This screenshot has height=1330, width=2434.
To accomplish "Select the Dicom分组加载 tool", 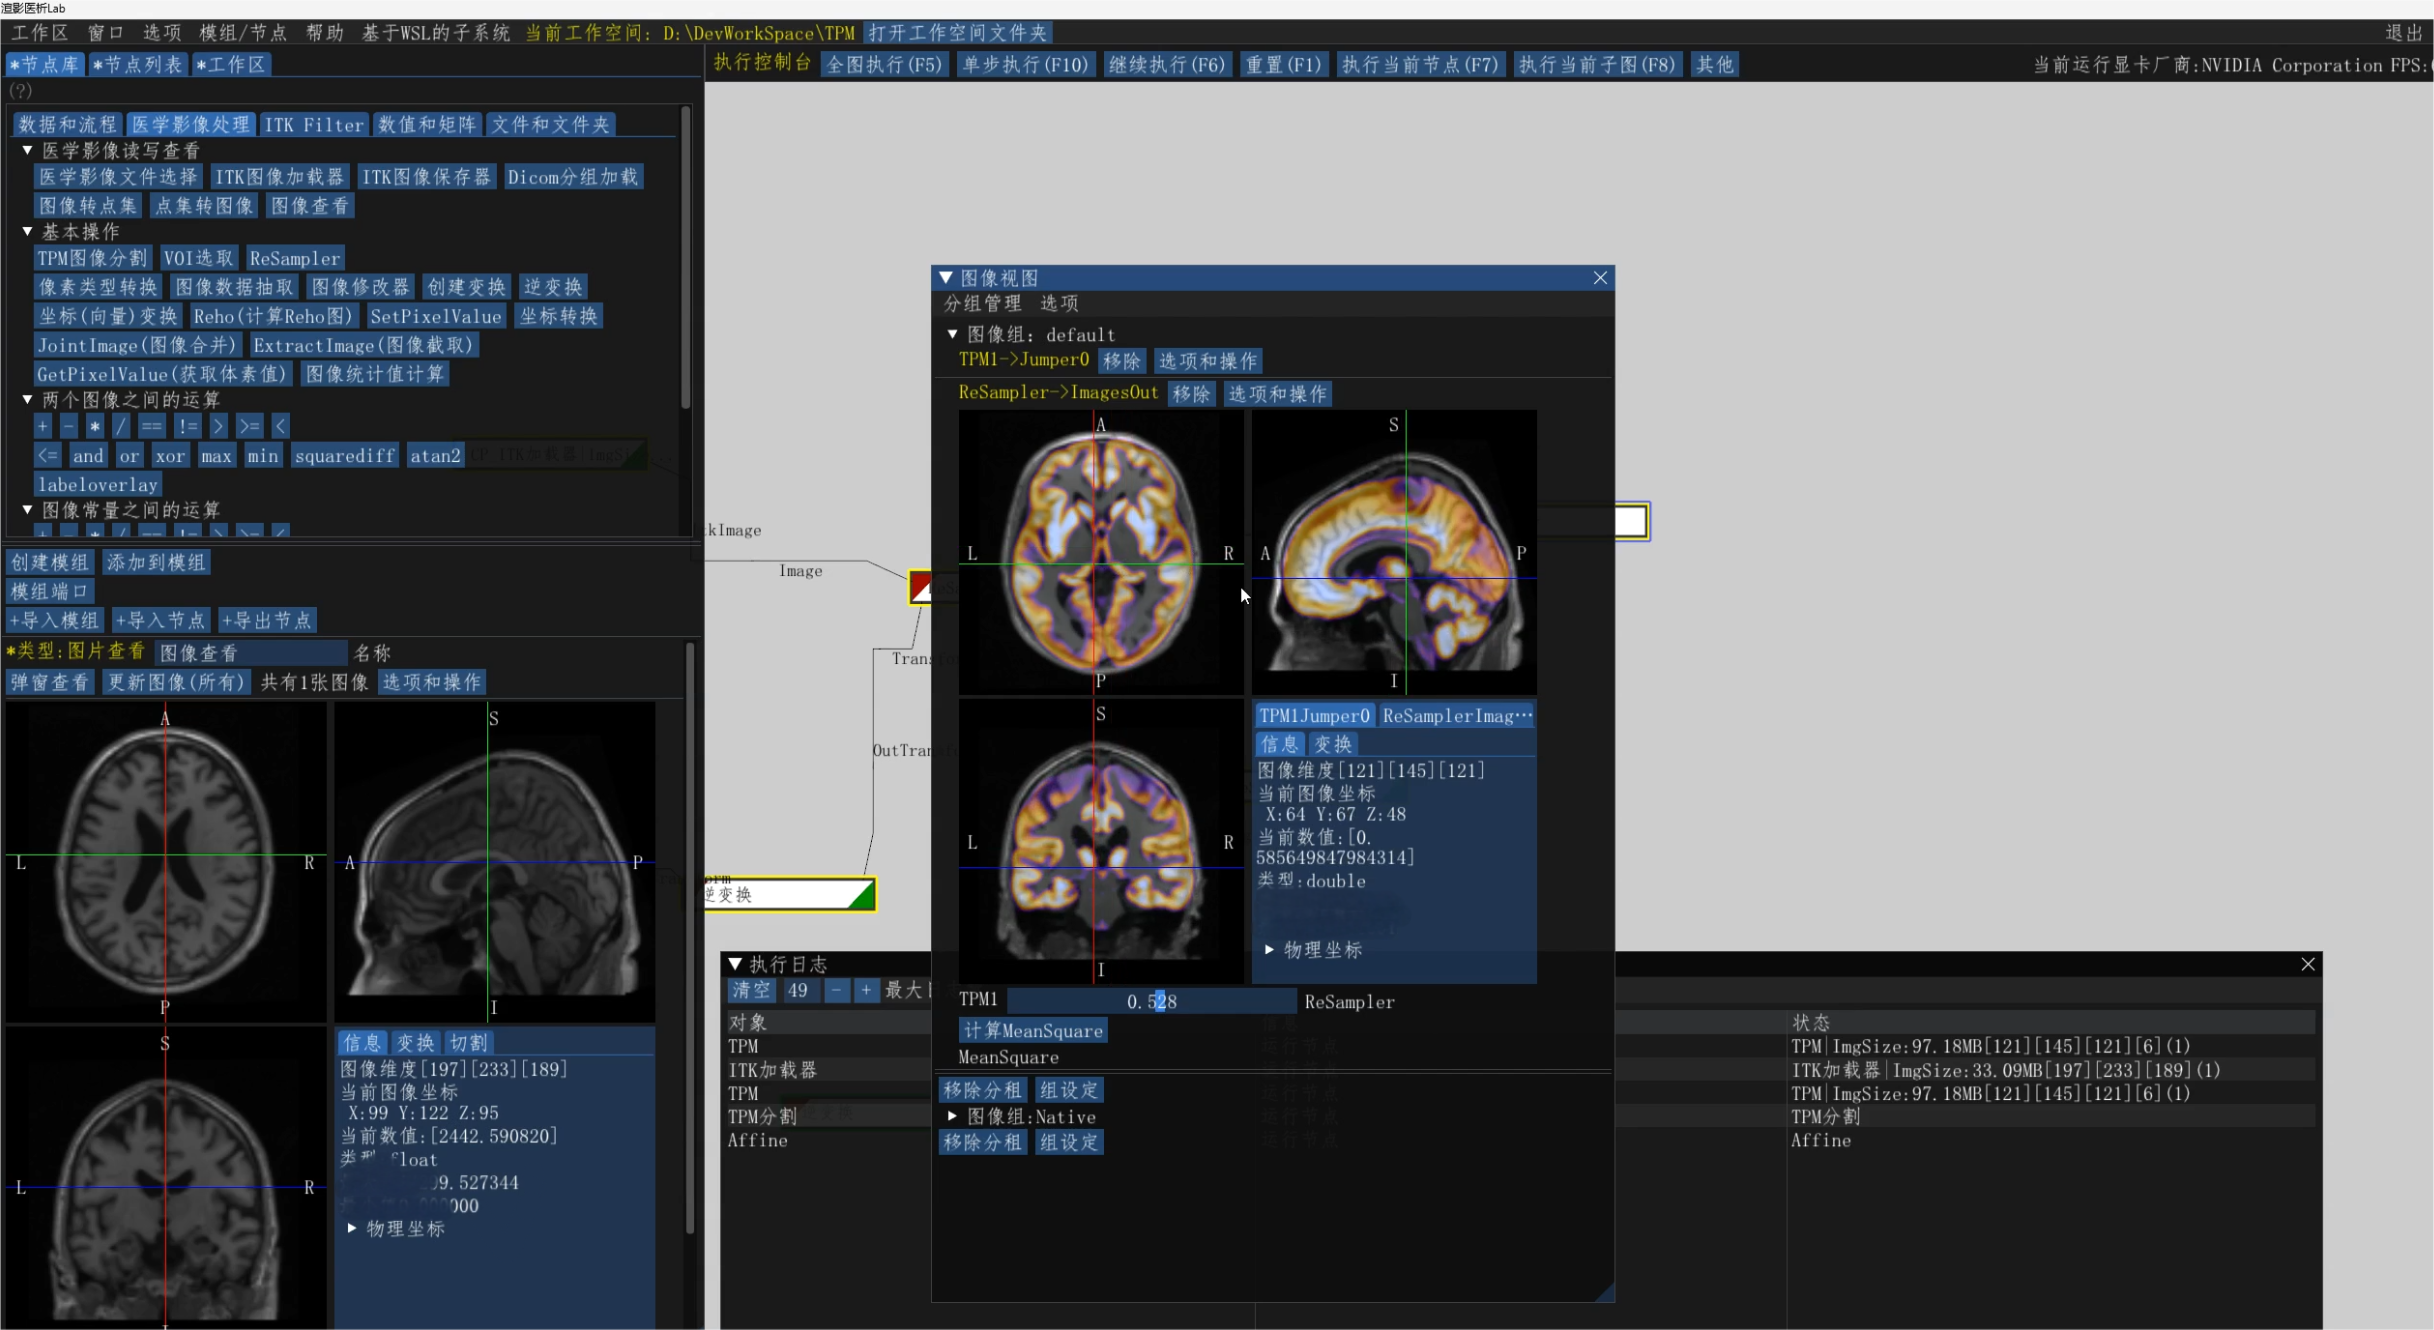I will pyautogui.click(x=573, y=176).
